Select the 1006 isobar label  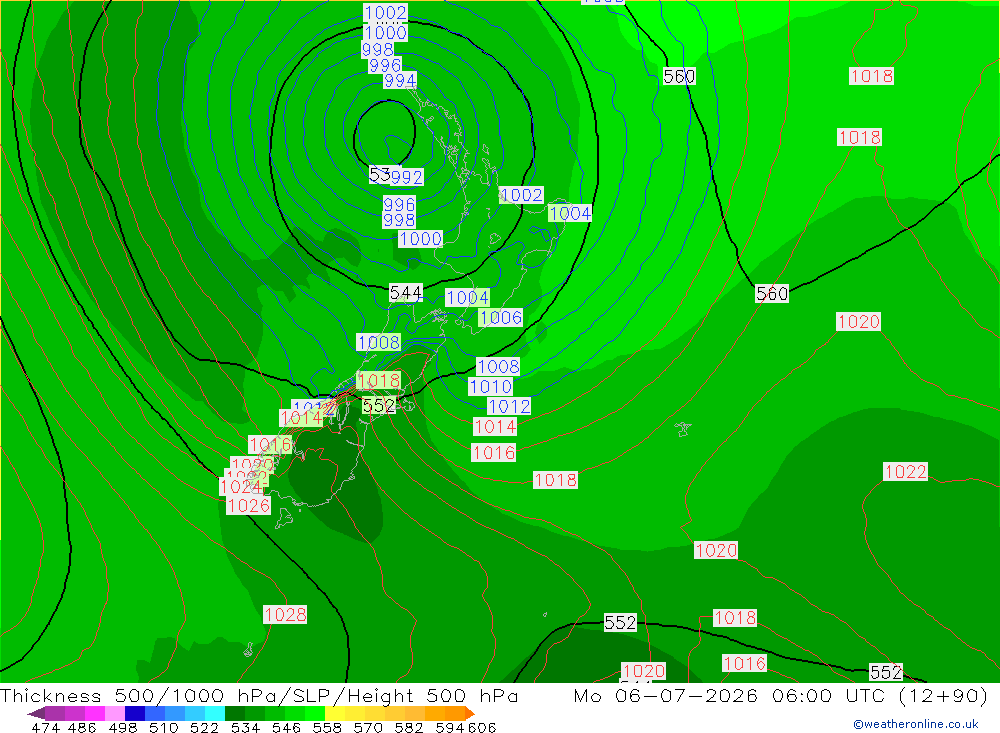tap(501, 318)
